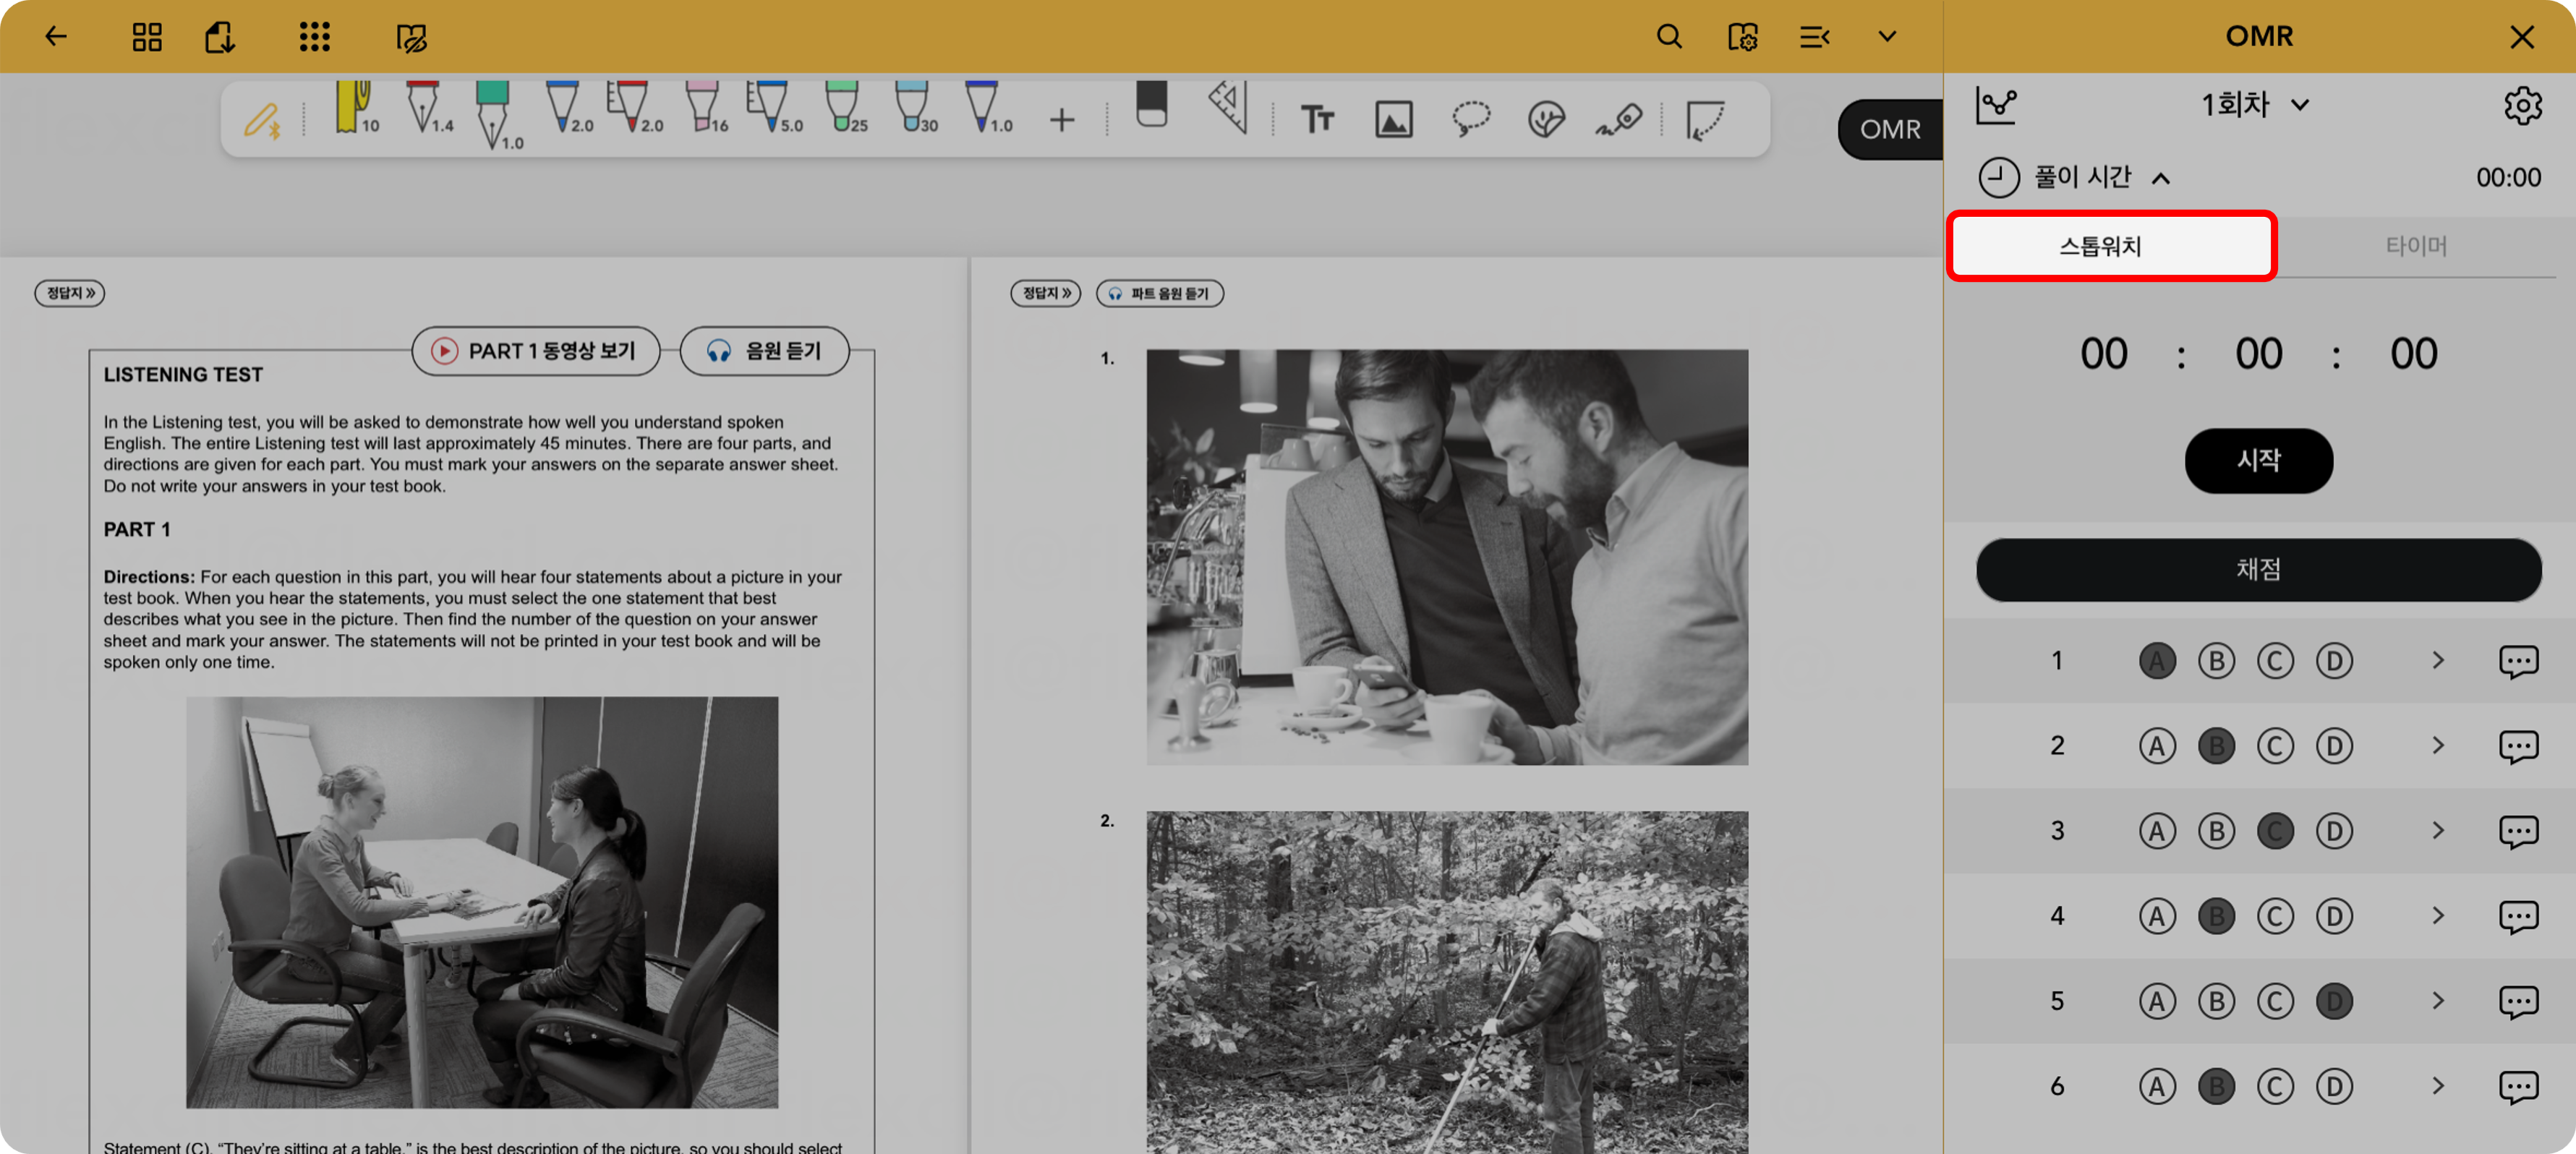The height and width of the screenshot is (1154, 2576).
Task: Open the nine-dot apps menu icon
Action: pos(314,37)
